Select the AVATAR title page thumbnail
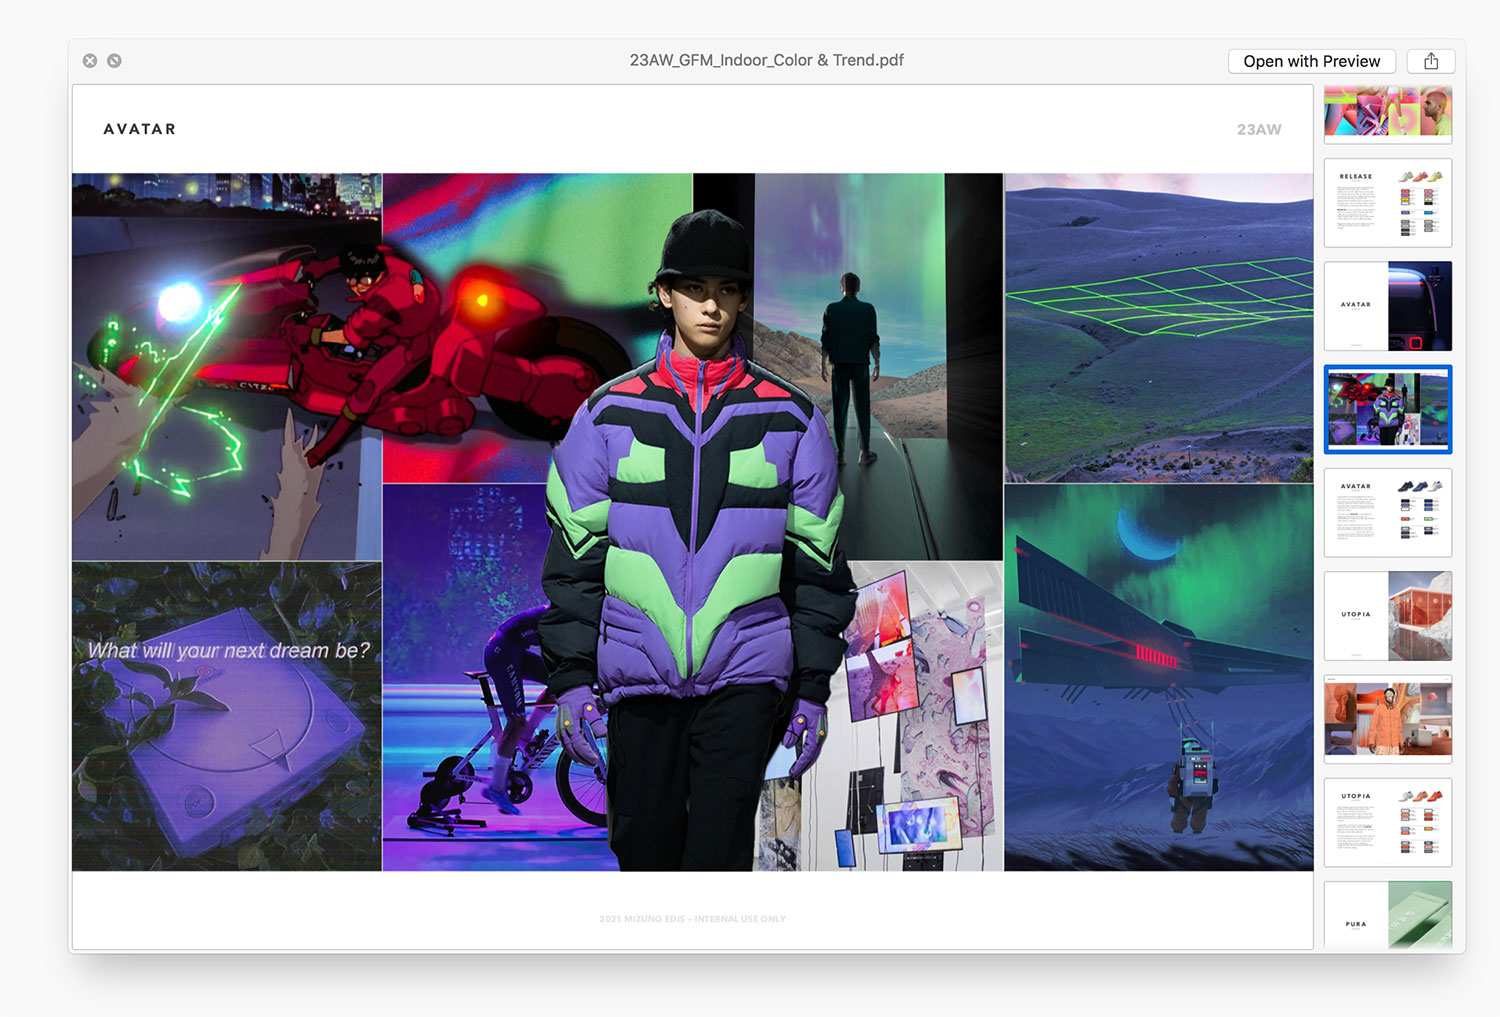Viewport: 1500px width, 1017px height. click(x=1388, y=306)
